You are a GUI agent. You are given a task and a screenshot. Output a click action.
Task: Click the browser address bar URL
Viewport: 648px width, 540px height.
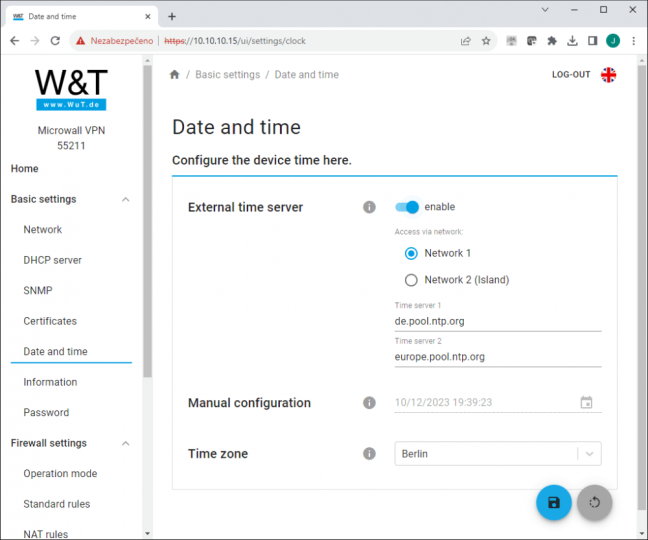pyautogui.click(x=235, y=40)
